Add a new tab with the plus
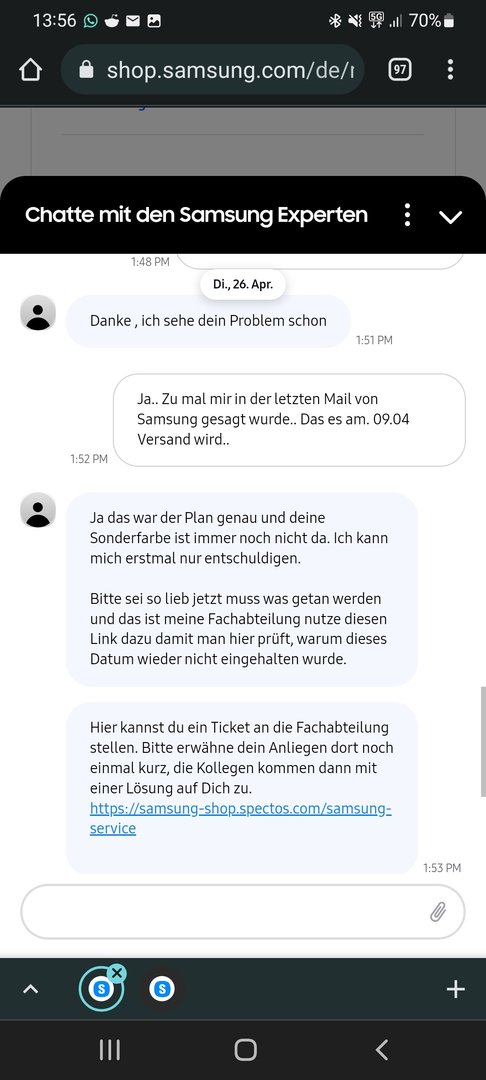 pos(456,990)
